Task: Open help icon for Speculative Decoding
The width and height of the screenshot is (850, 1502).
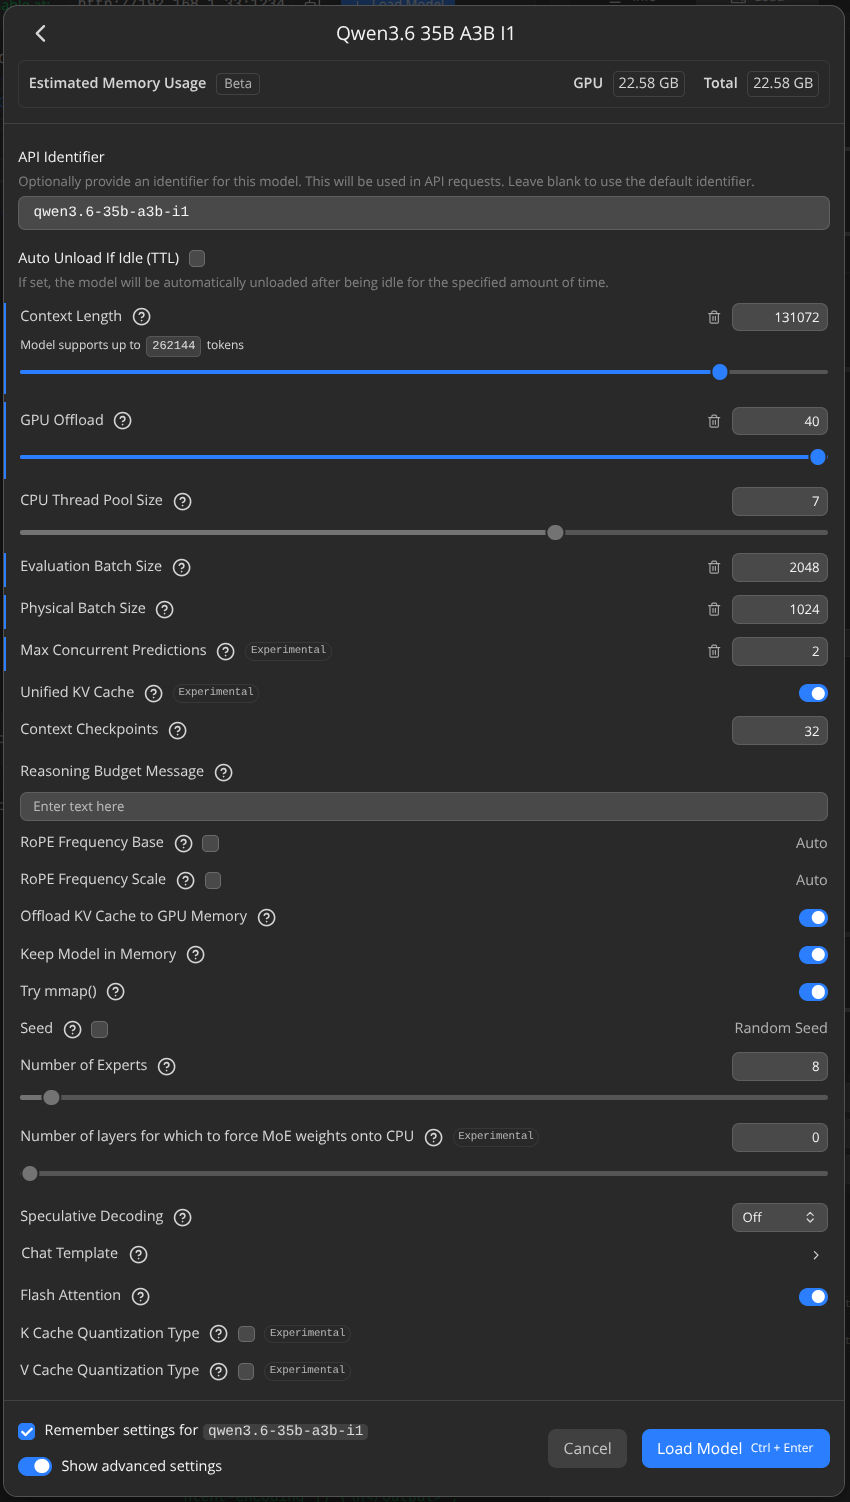Action: [x=183, y=1217]
